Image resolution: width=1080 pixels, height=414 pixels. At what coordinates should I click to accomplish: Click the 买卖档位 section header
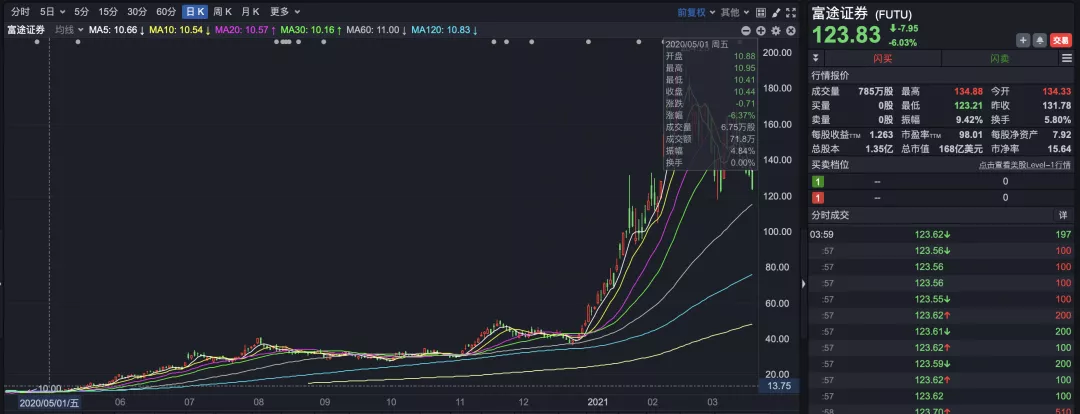coord(830,165)
